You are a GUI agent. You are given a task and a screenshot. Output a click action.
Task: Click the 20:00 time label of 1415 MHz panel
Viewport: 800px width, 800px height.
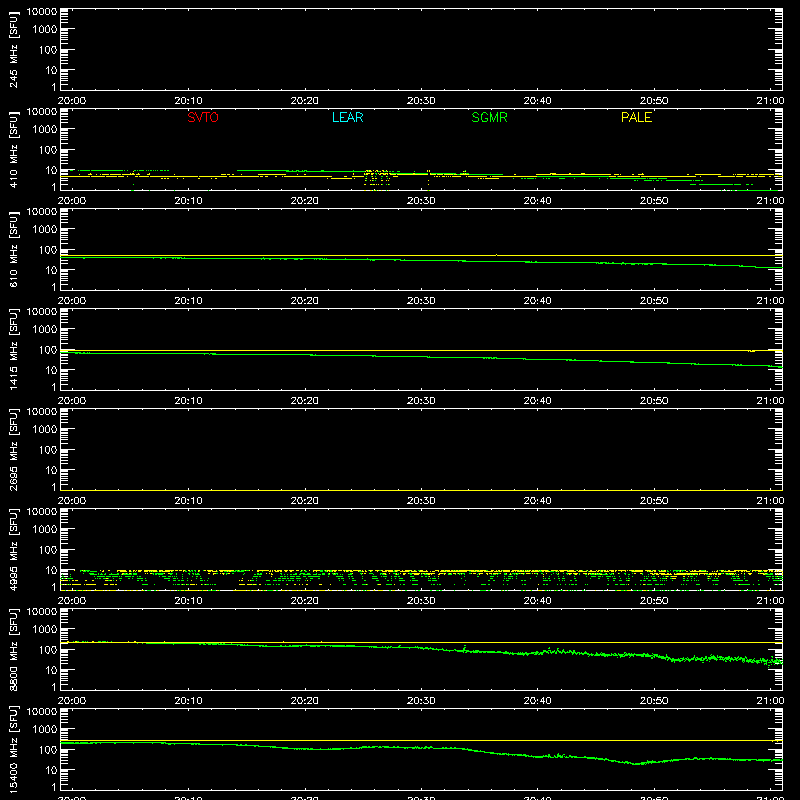coord(71,401)
